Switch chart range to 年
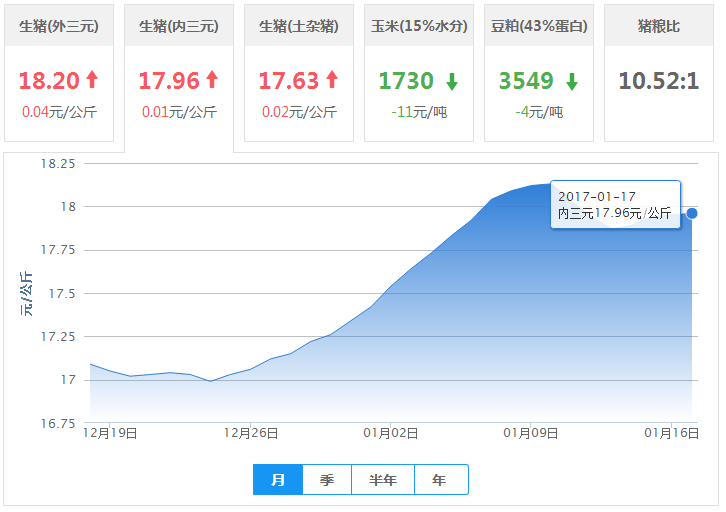 440,480
